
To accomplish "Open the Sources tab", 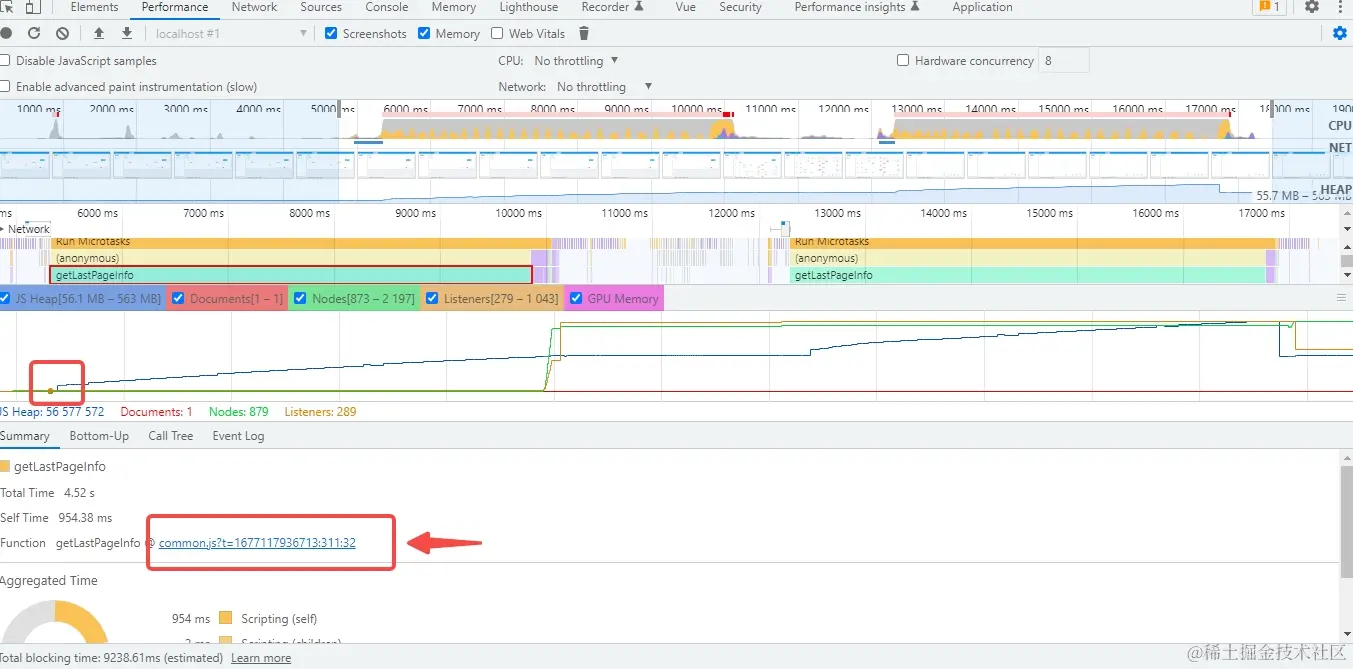I will pyautogui.click(x=321, y=7).
